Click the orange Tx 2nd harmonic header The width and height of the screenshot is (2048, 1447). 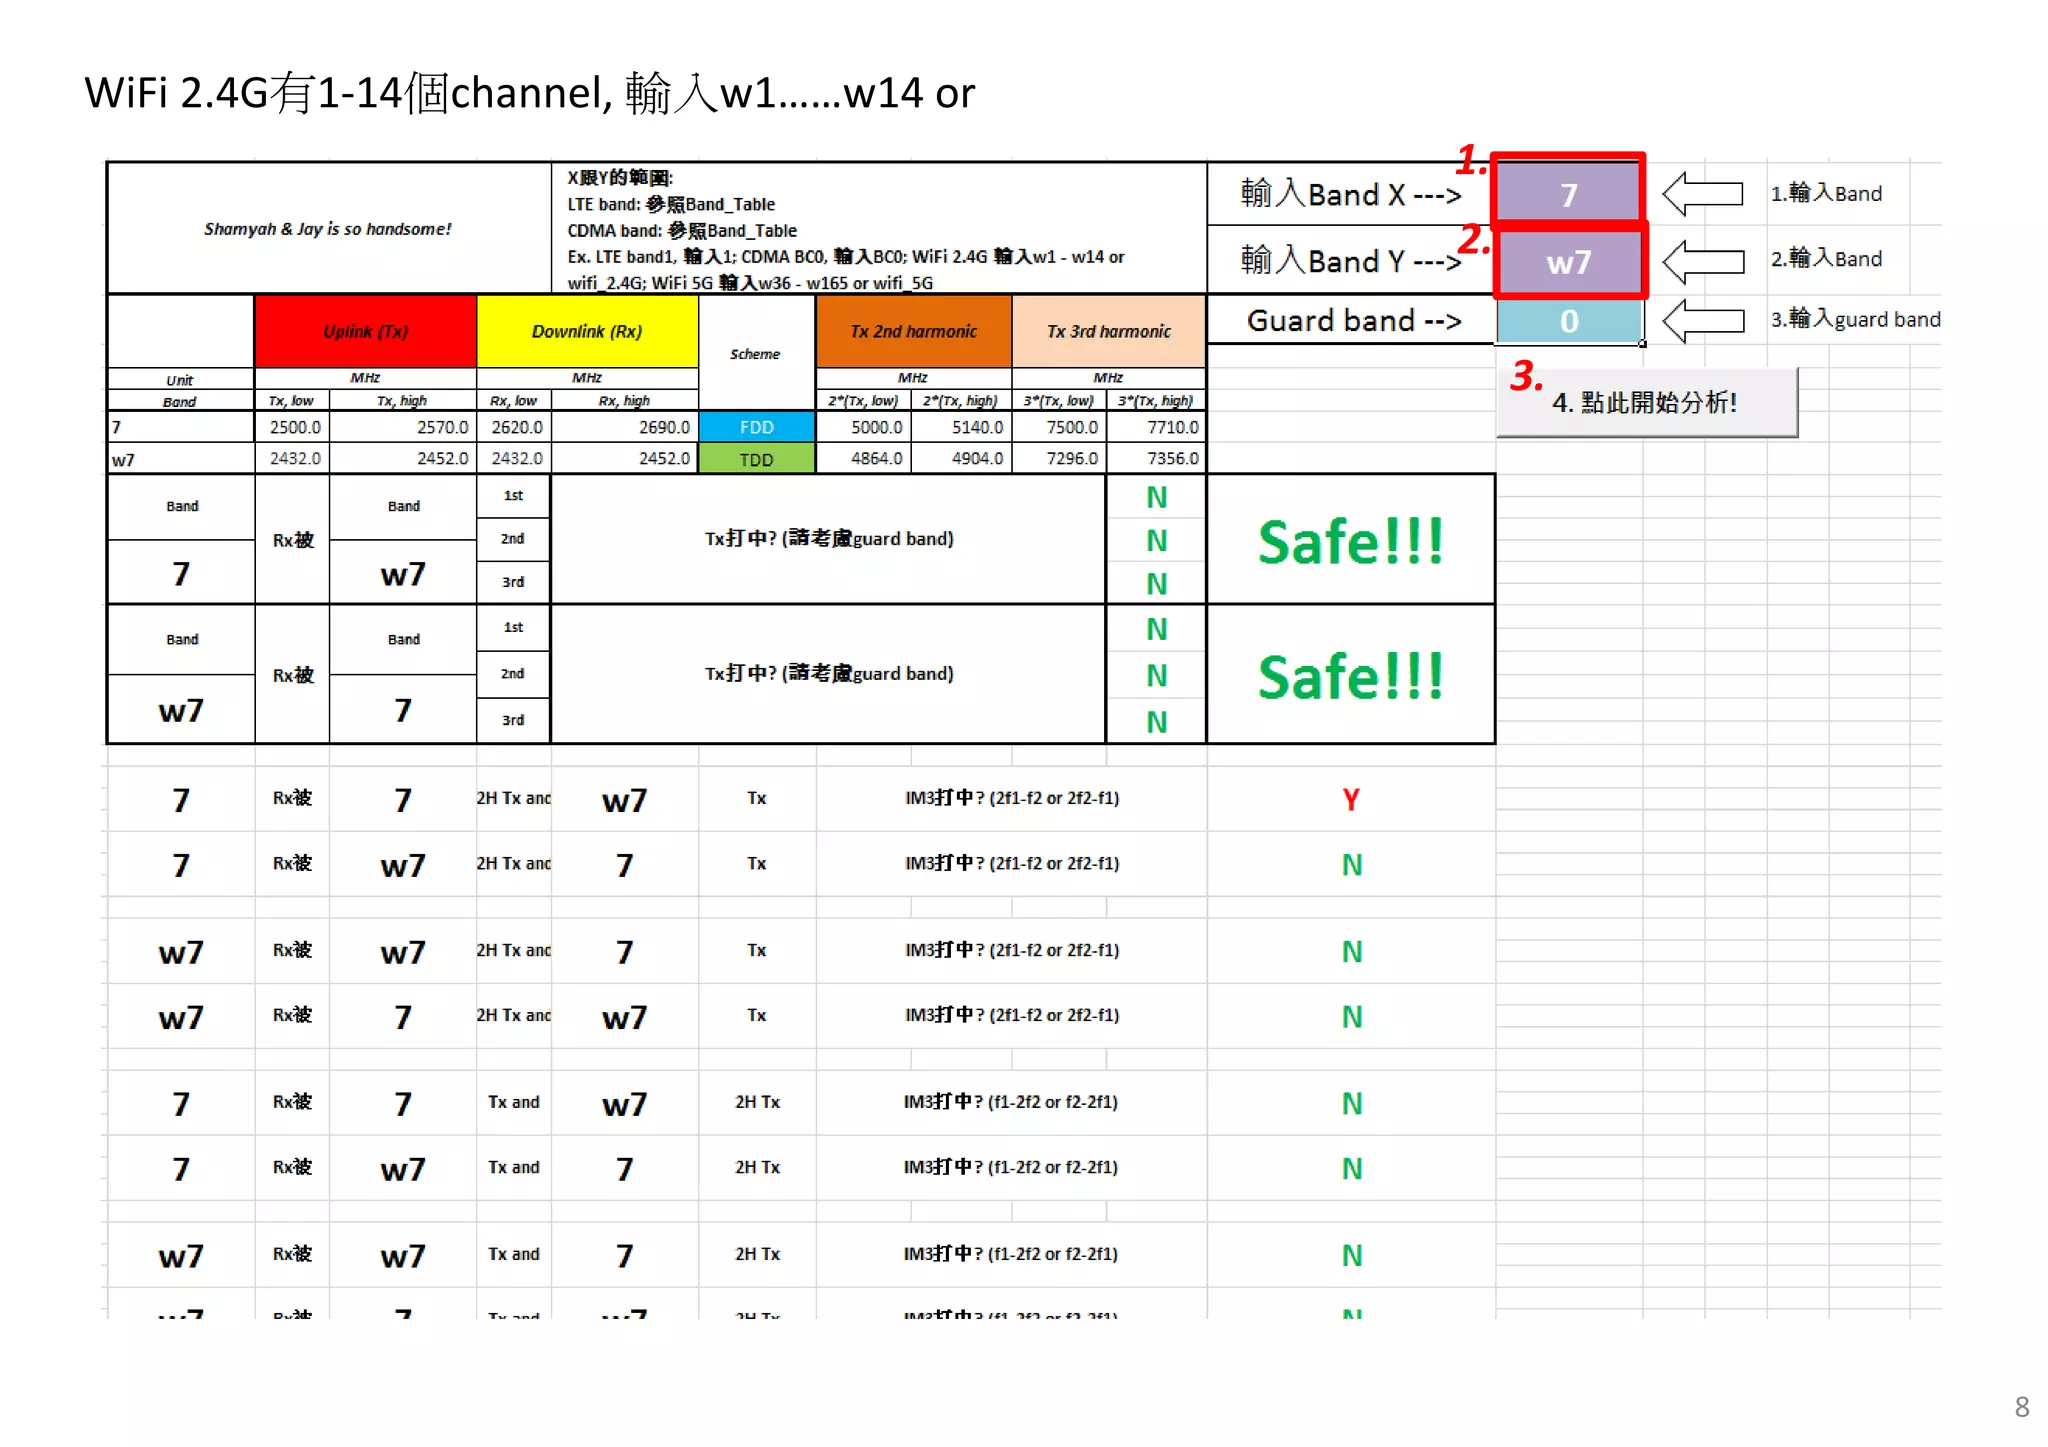point(913,331)
